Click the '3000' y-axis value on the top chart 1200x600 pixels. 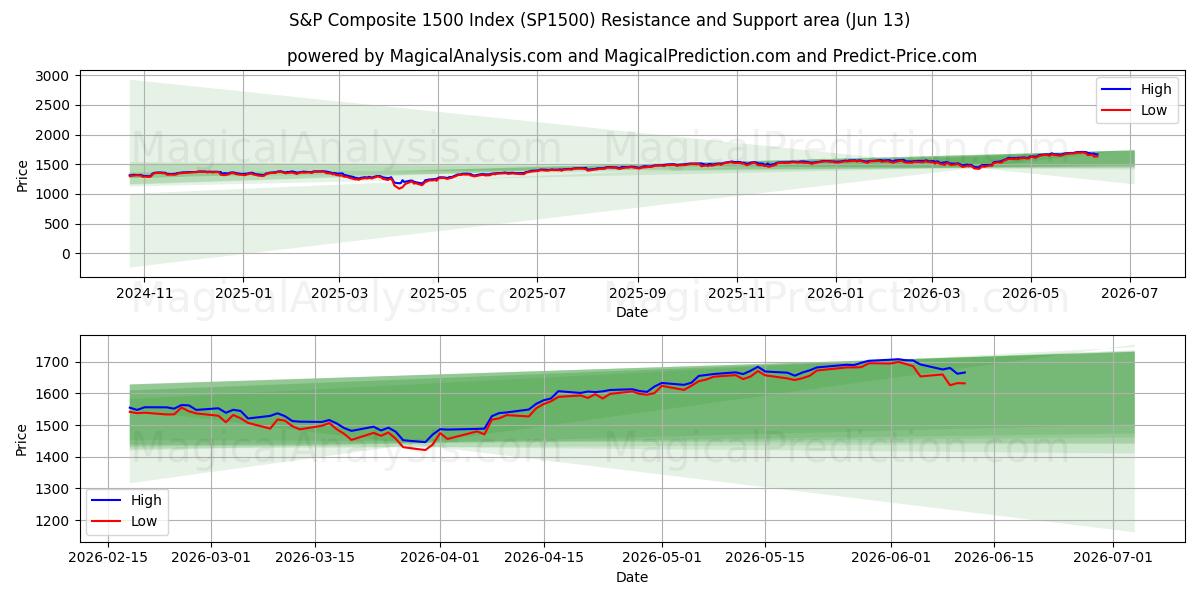pyautogui.click(x=53, y=76)
